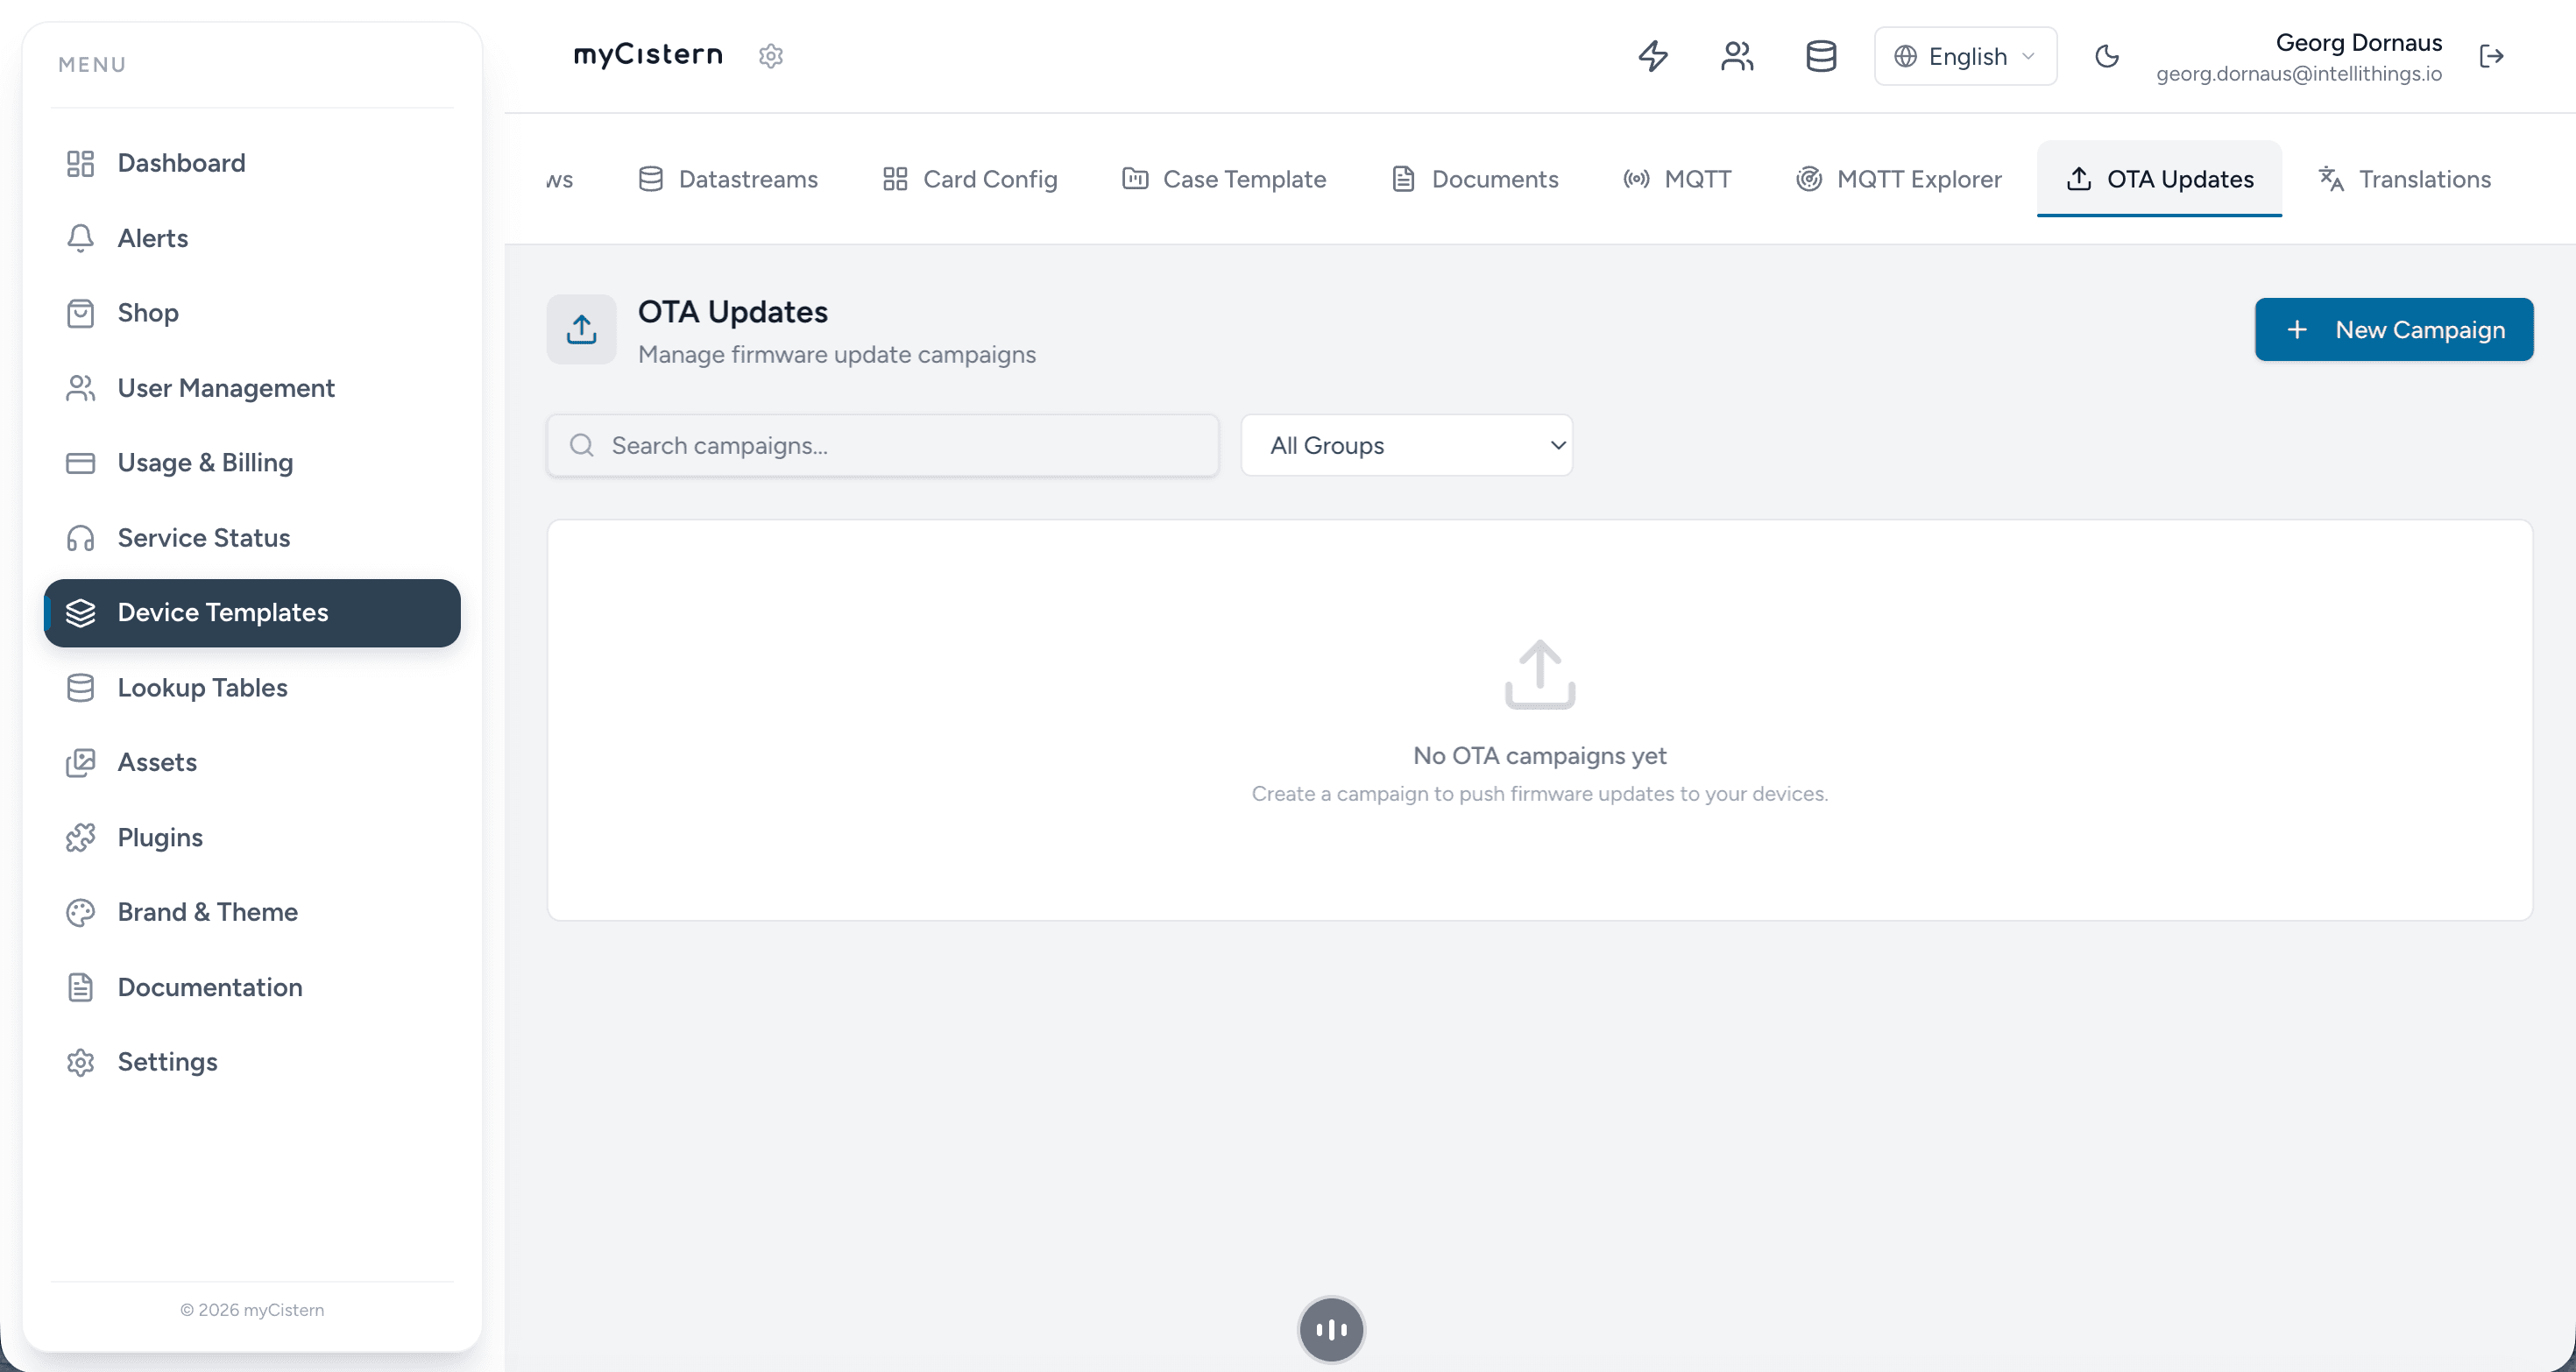The width and height of the screenshot is (2576, 1372).
Task: Focus the Search campaigns field
Action: [883, 446]
